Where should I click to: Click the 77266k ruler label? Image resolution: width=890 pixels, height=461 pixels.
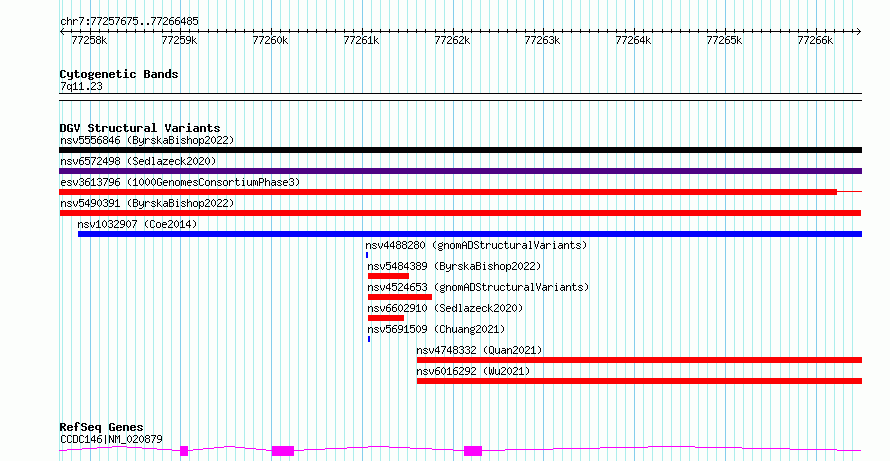pos(815,40)
